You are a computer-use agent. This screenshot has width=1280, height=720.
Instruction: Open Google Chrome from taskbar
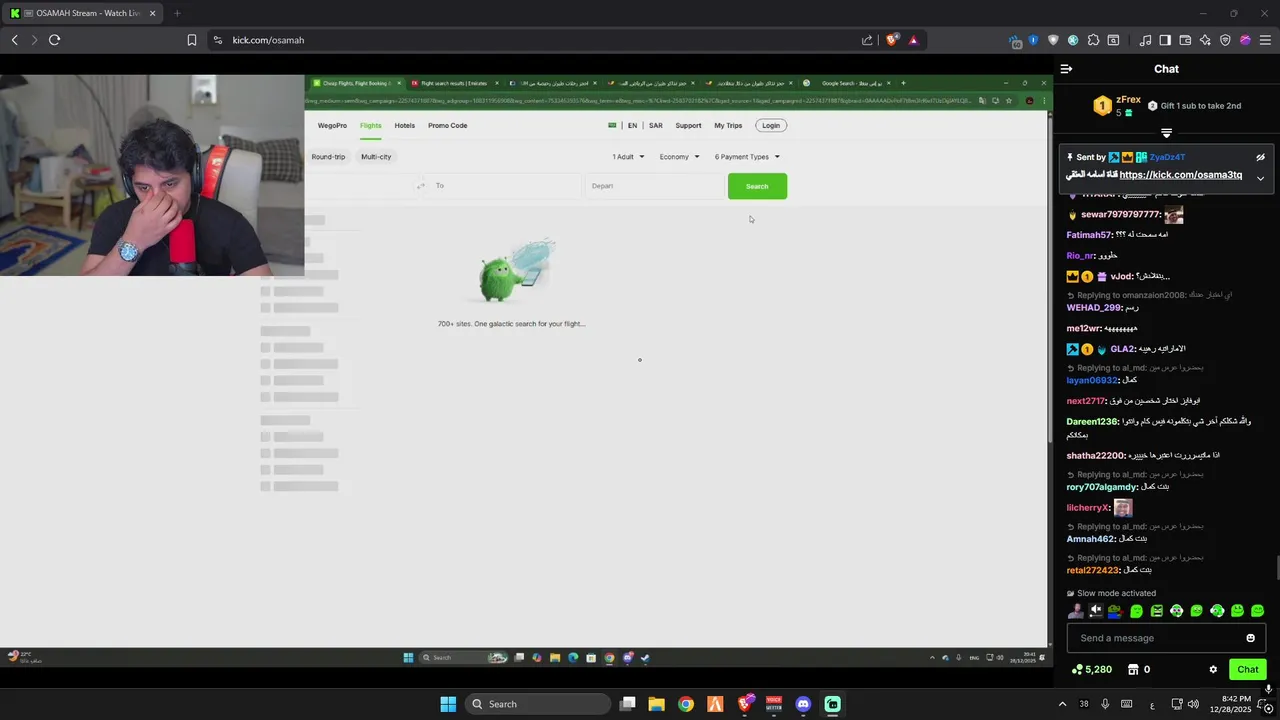tap(685, 704)
